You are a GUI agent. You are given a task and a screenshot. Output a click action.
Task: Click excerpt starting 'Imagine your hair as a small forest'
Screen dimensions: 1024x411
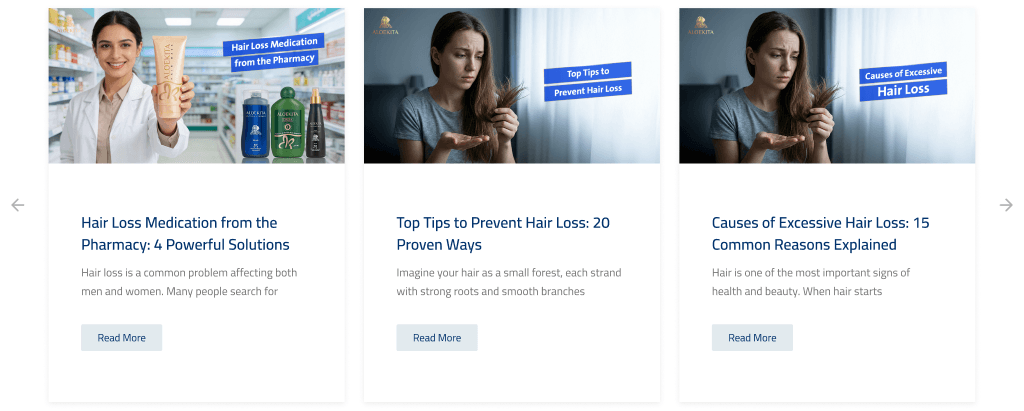[x=509, y=282]
